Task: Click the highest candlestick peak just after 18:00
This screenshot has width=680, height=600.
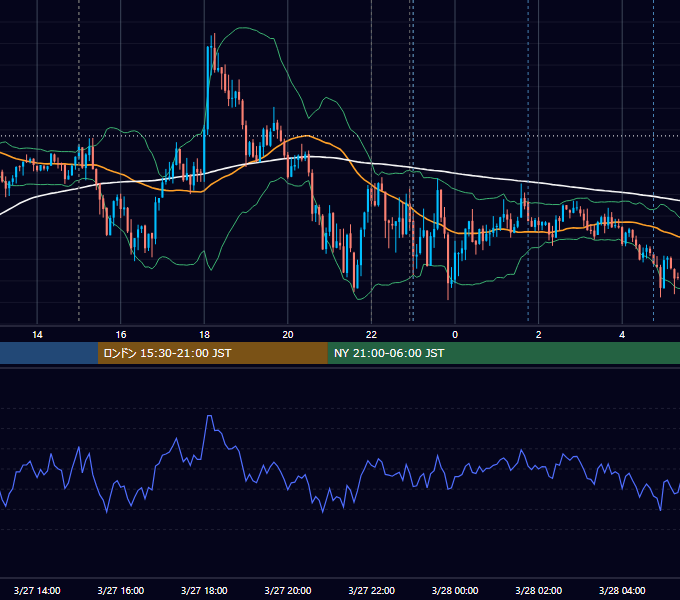Action: click(x=214, y=52)
